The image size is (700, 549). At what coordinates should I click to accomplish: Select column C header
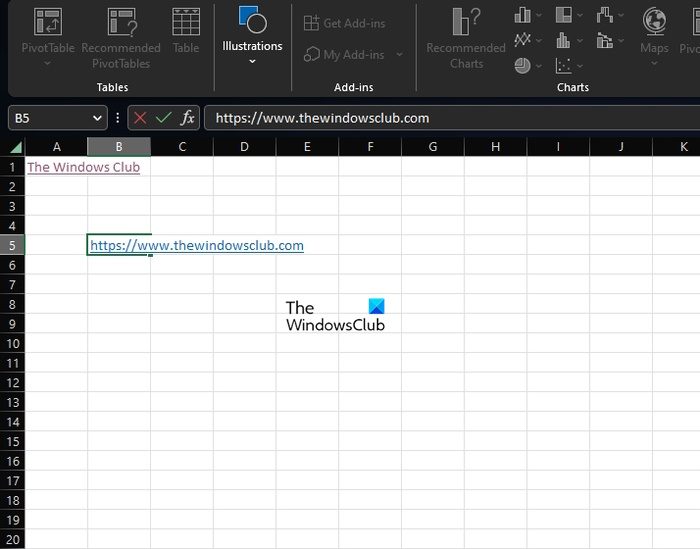pos(182,147)
